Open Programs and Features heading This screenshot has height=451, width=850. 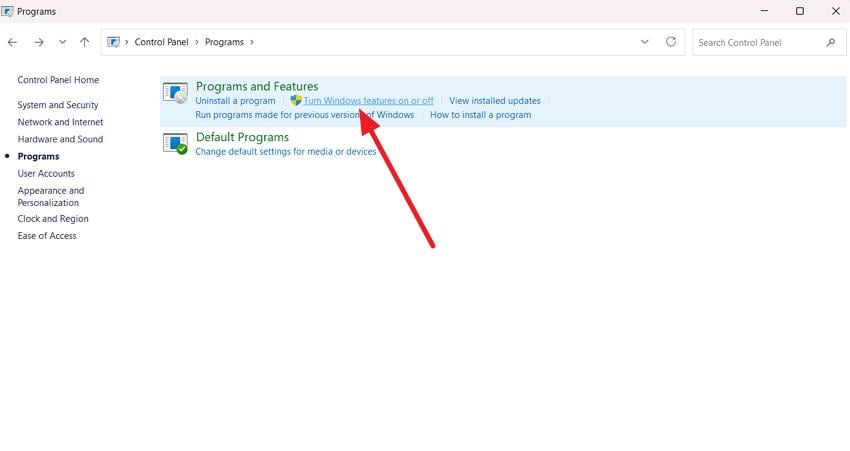[257, 86]
